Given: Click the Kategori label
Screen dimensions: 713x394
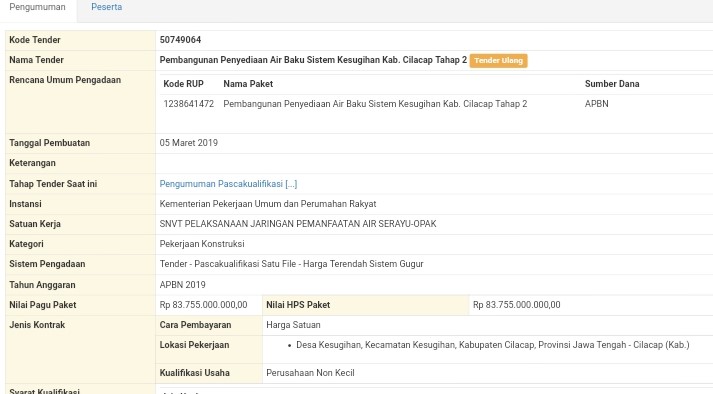Looking at the screenshot, I should (x=26, y=244).
